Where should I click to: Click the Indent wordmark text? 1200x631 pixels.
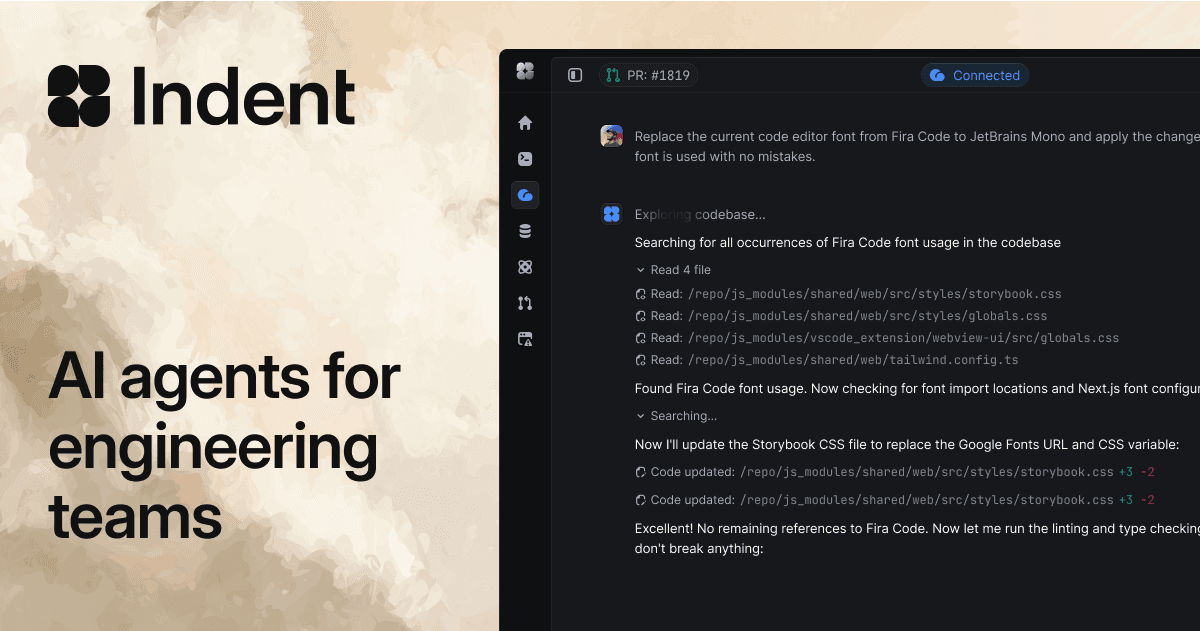pyautogui.click(x=244, y=96)
